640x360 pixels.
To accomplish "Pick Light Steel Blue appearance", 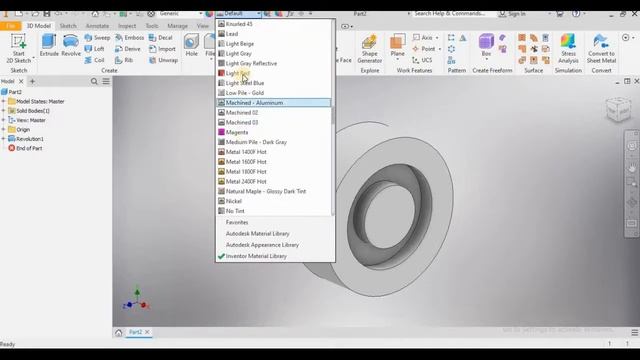I will [273, 83].
